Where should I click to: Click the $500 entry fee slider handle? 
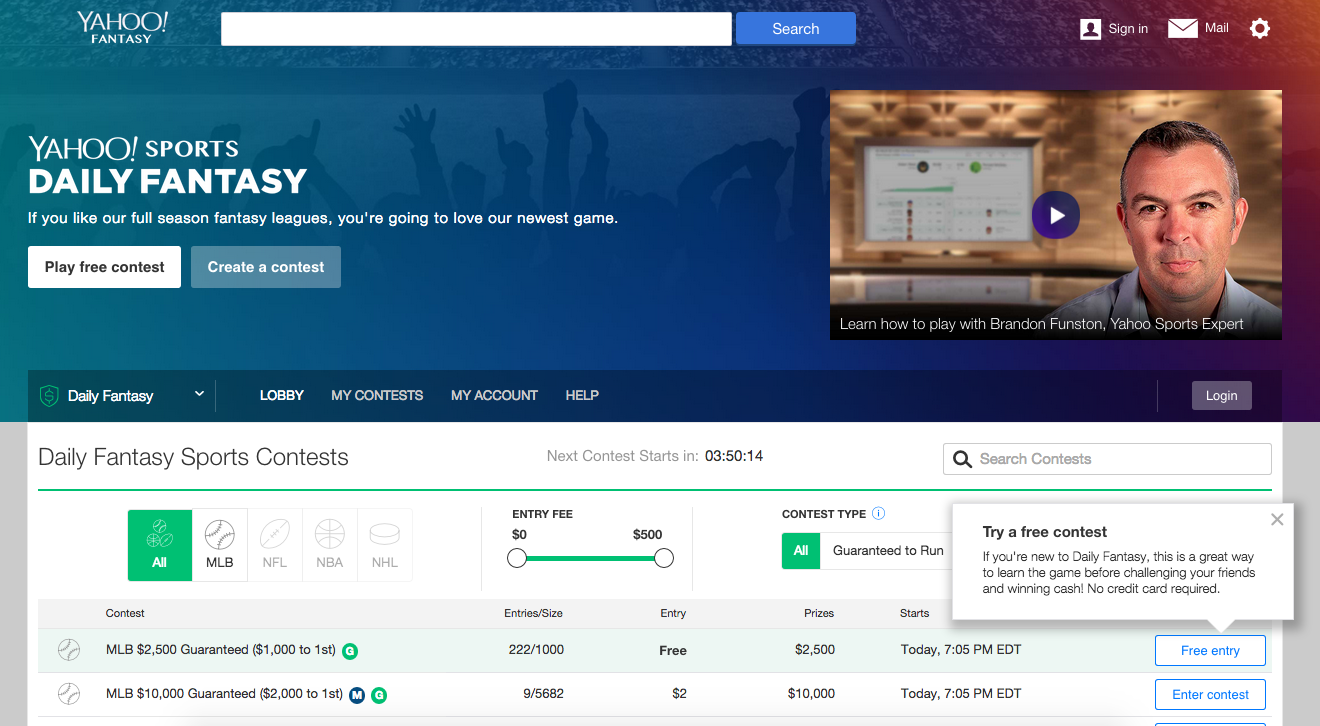664,558
